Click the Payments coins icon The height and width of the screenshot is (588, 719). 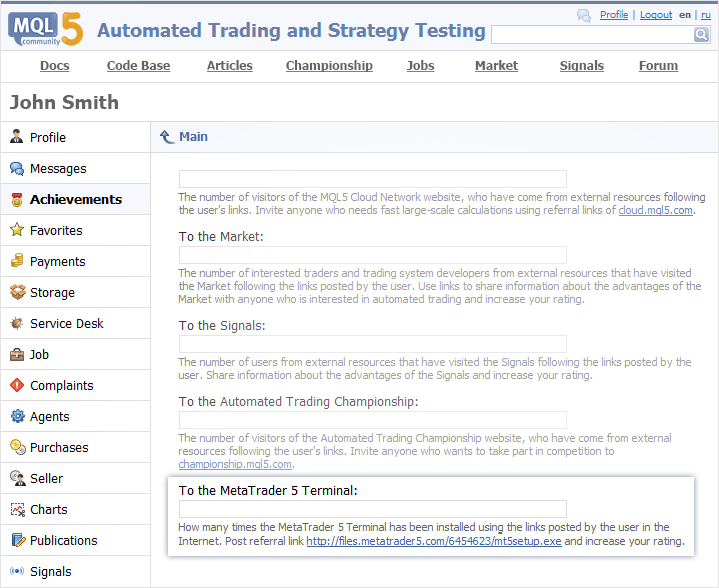[x=17, y=262]
